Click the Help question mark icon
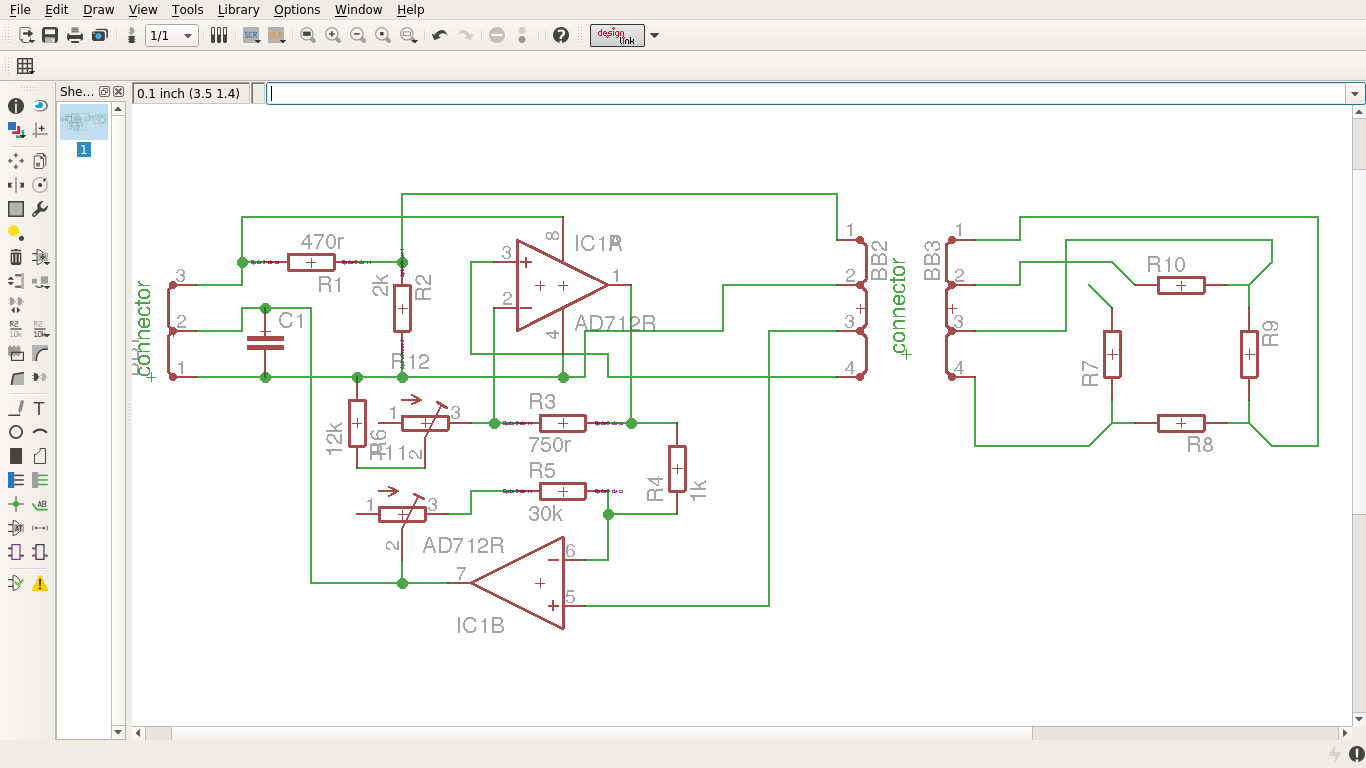The height and width of the screenshot is (768, 1366). point(561,35)
